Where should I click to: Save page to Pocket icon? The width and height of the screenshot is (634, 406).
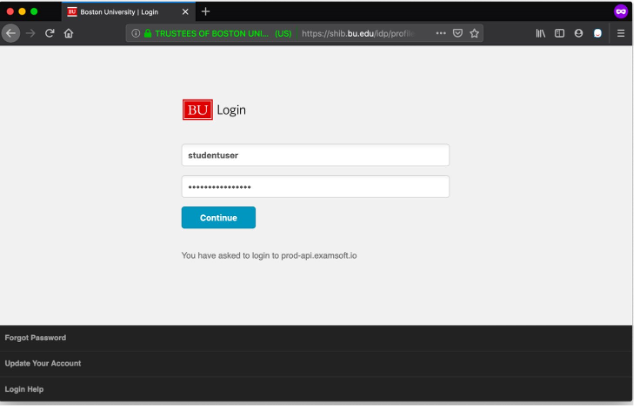point(458,33)
